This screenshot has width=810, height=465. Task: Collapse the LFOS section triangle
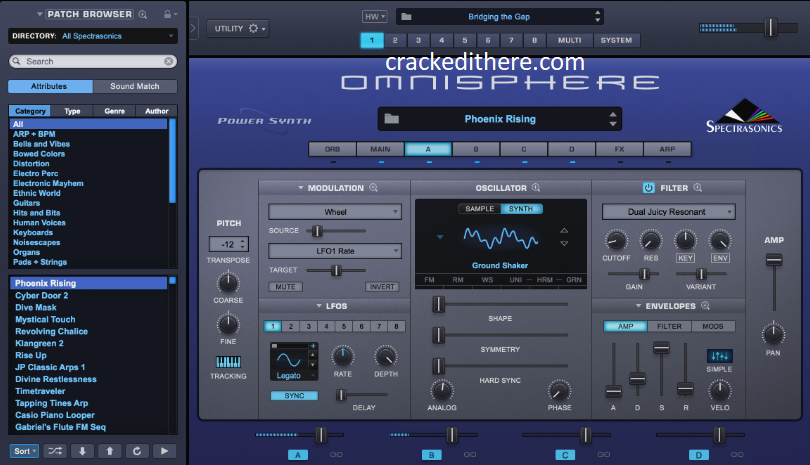click(x=319, y=306)
